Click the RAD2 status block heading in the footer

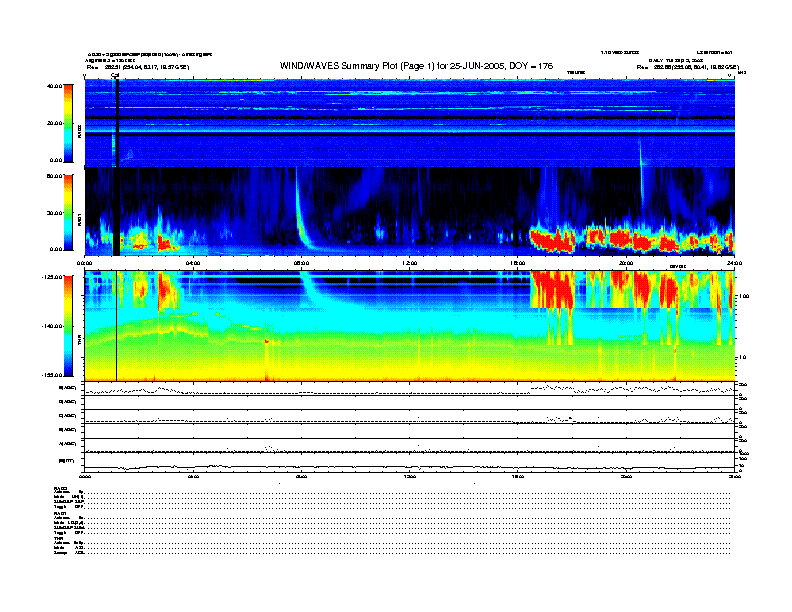(x=61, y=488)
